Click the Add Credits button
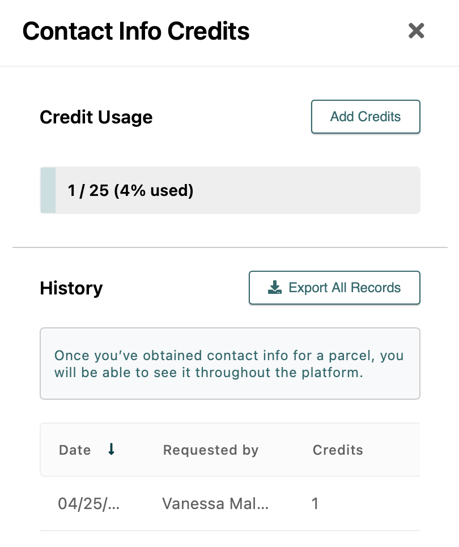This screenshot has width=459, height=547. (366, 117)
